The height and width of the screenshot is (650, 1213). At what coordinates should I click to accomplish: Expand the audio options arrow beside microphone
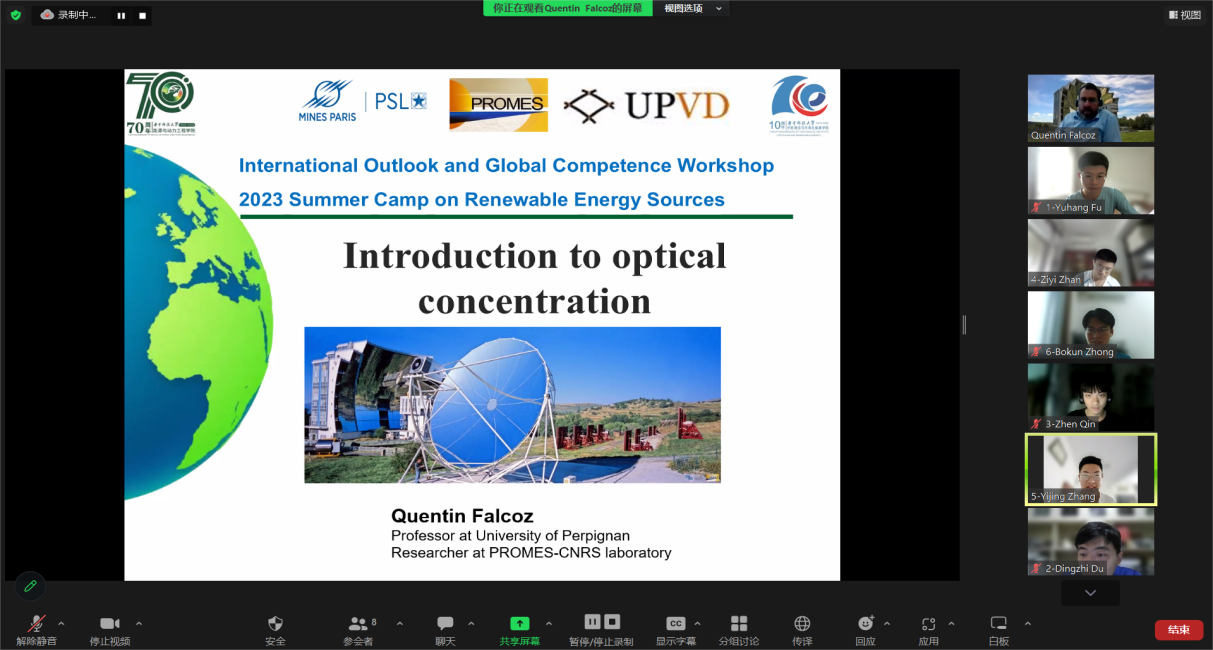(61, 623)
